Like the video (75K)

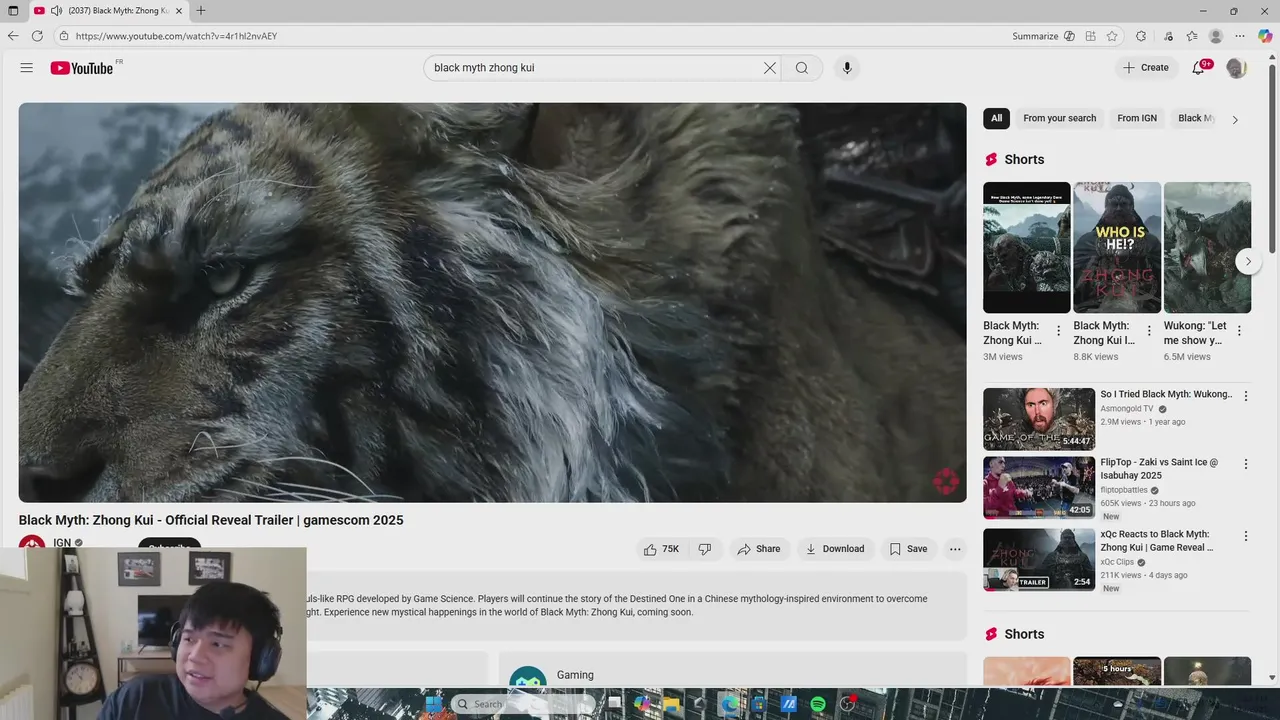(x=661, y=549)
